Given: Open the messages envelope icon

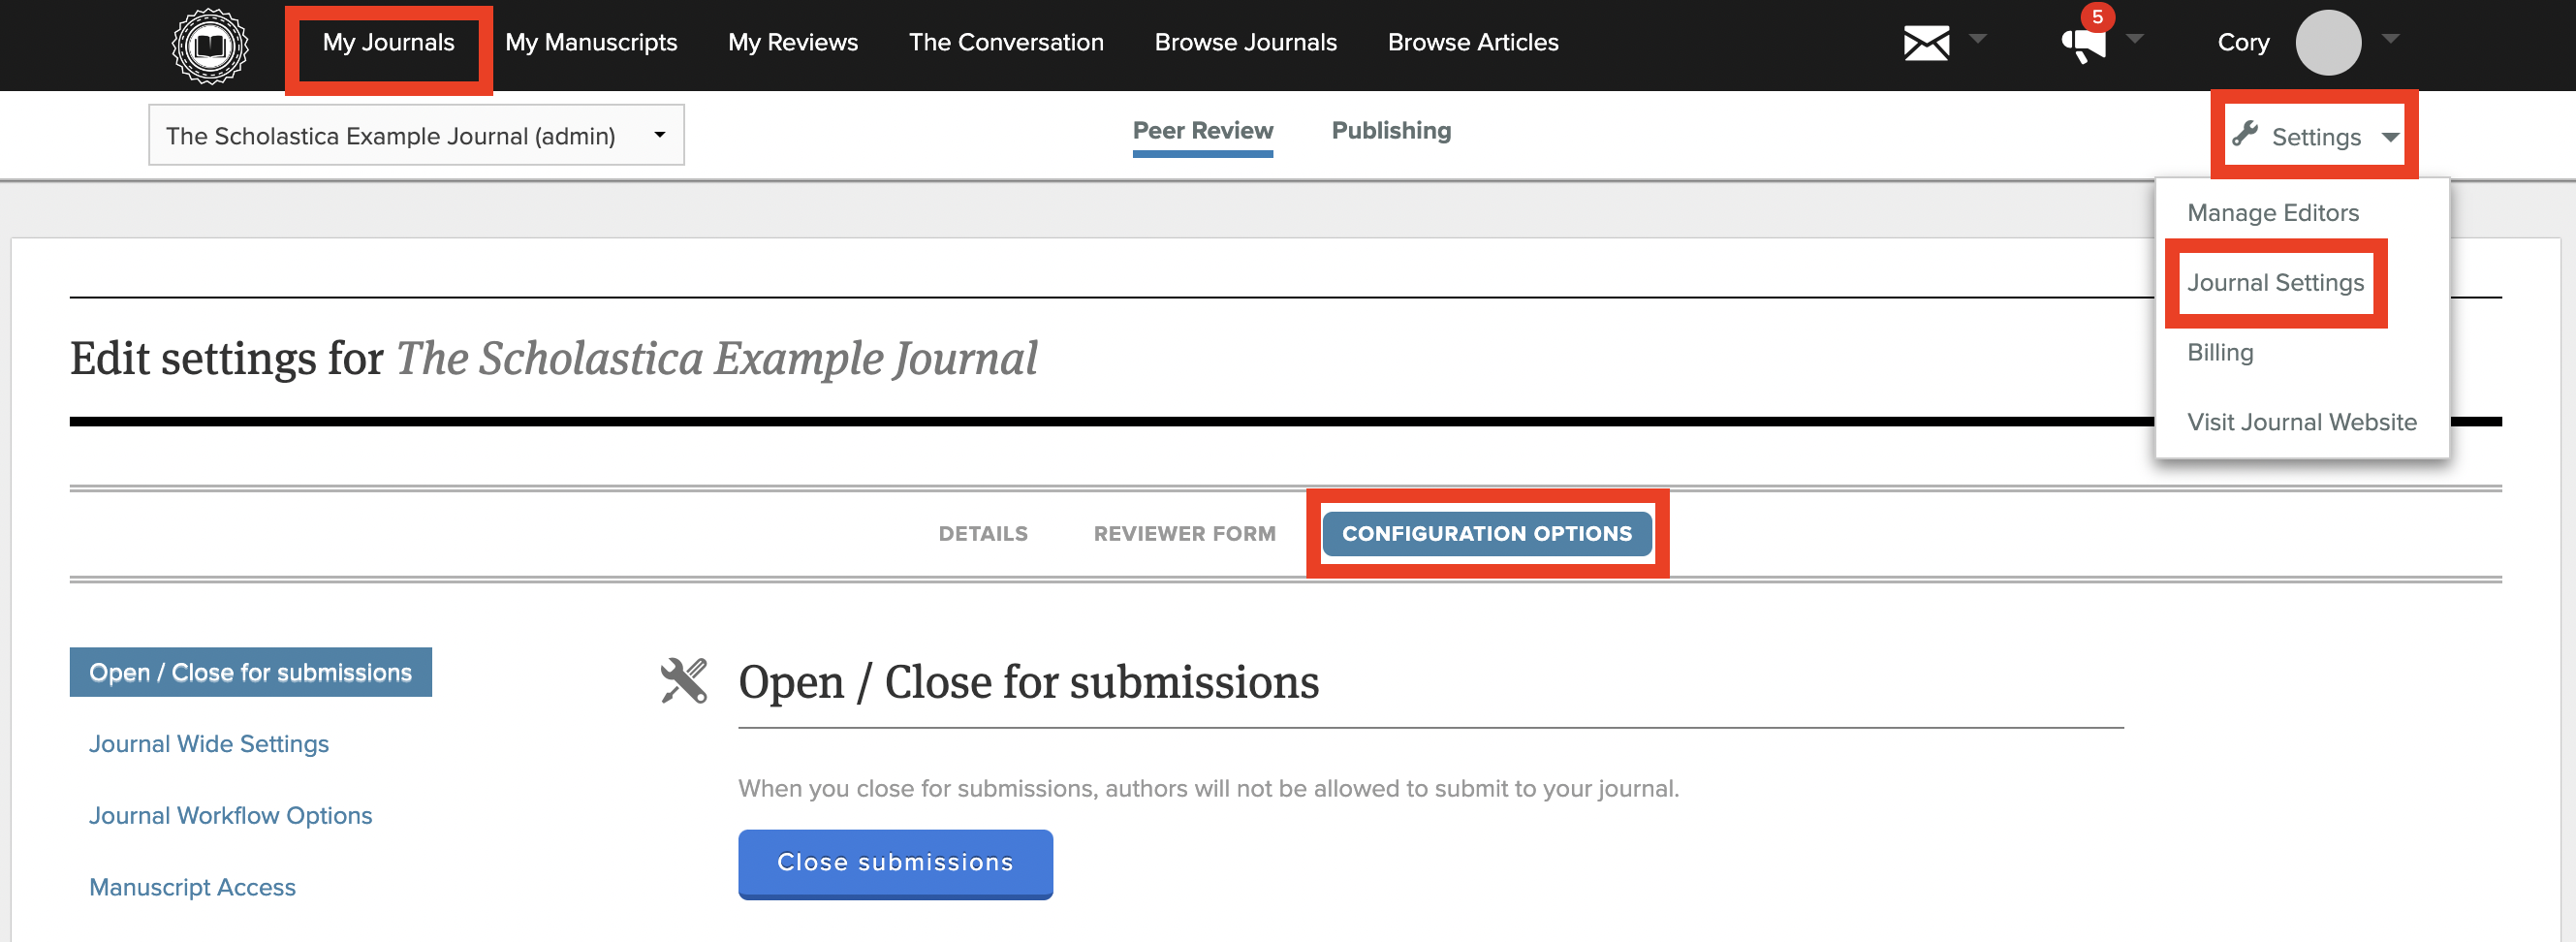Looking at the screenshot, I should (x=1926, y=43).
